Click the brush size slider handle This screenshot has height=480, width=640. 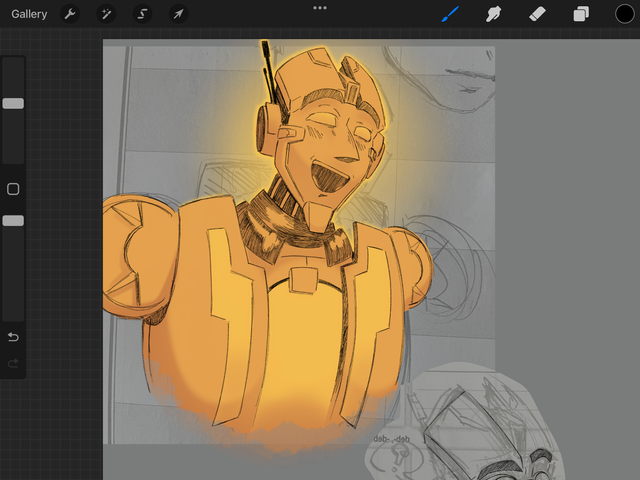(x=13, y=103)
